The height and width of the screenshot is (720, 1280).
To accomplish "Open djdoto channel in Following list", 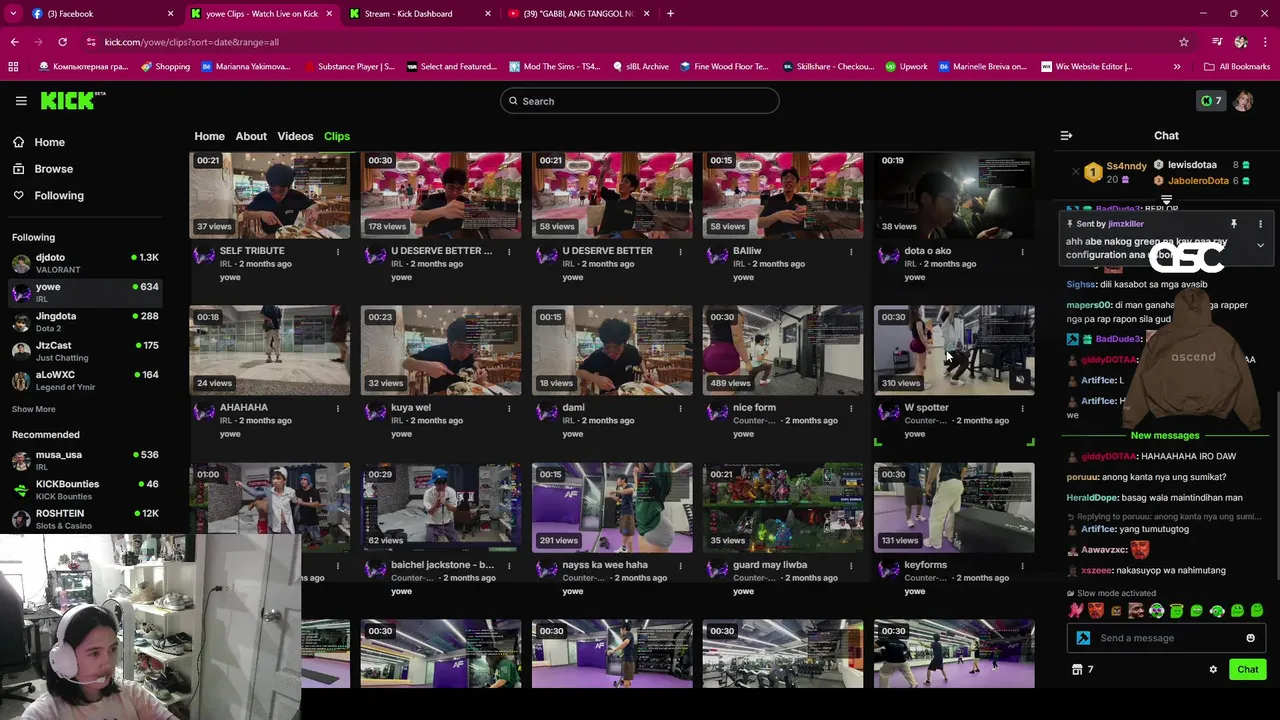I will pos(85,264).
